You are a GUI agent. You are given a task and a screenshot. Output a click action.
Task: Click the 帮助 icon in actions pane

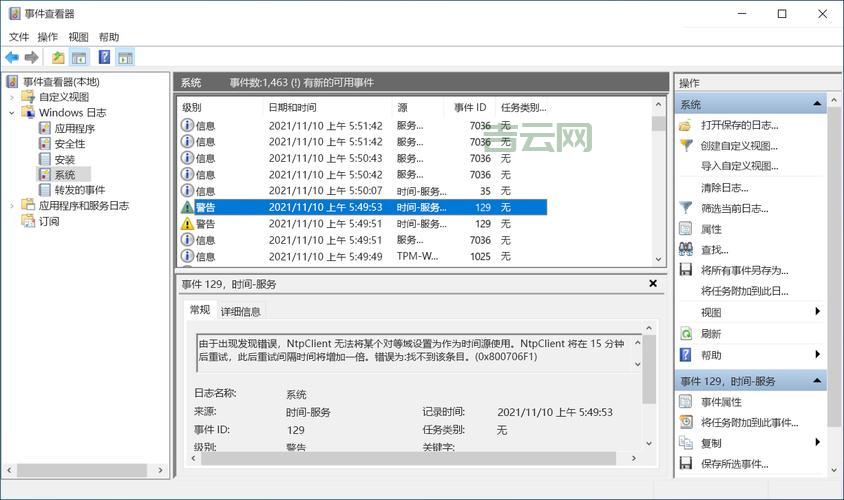pyautogui.click(x=686, y=355)
